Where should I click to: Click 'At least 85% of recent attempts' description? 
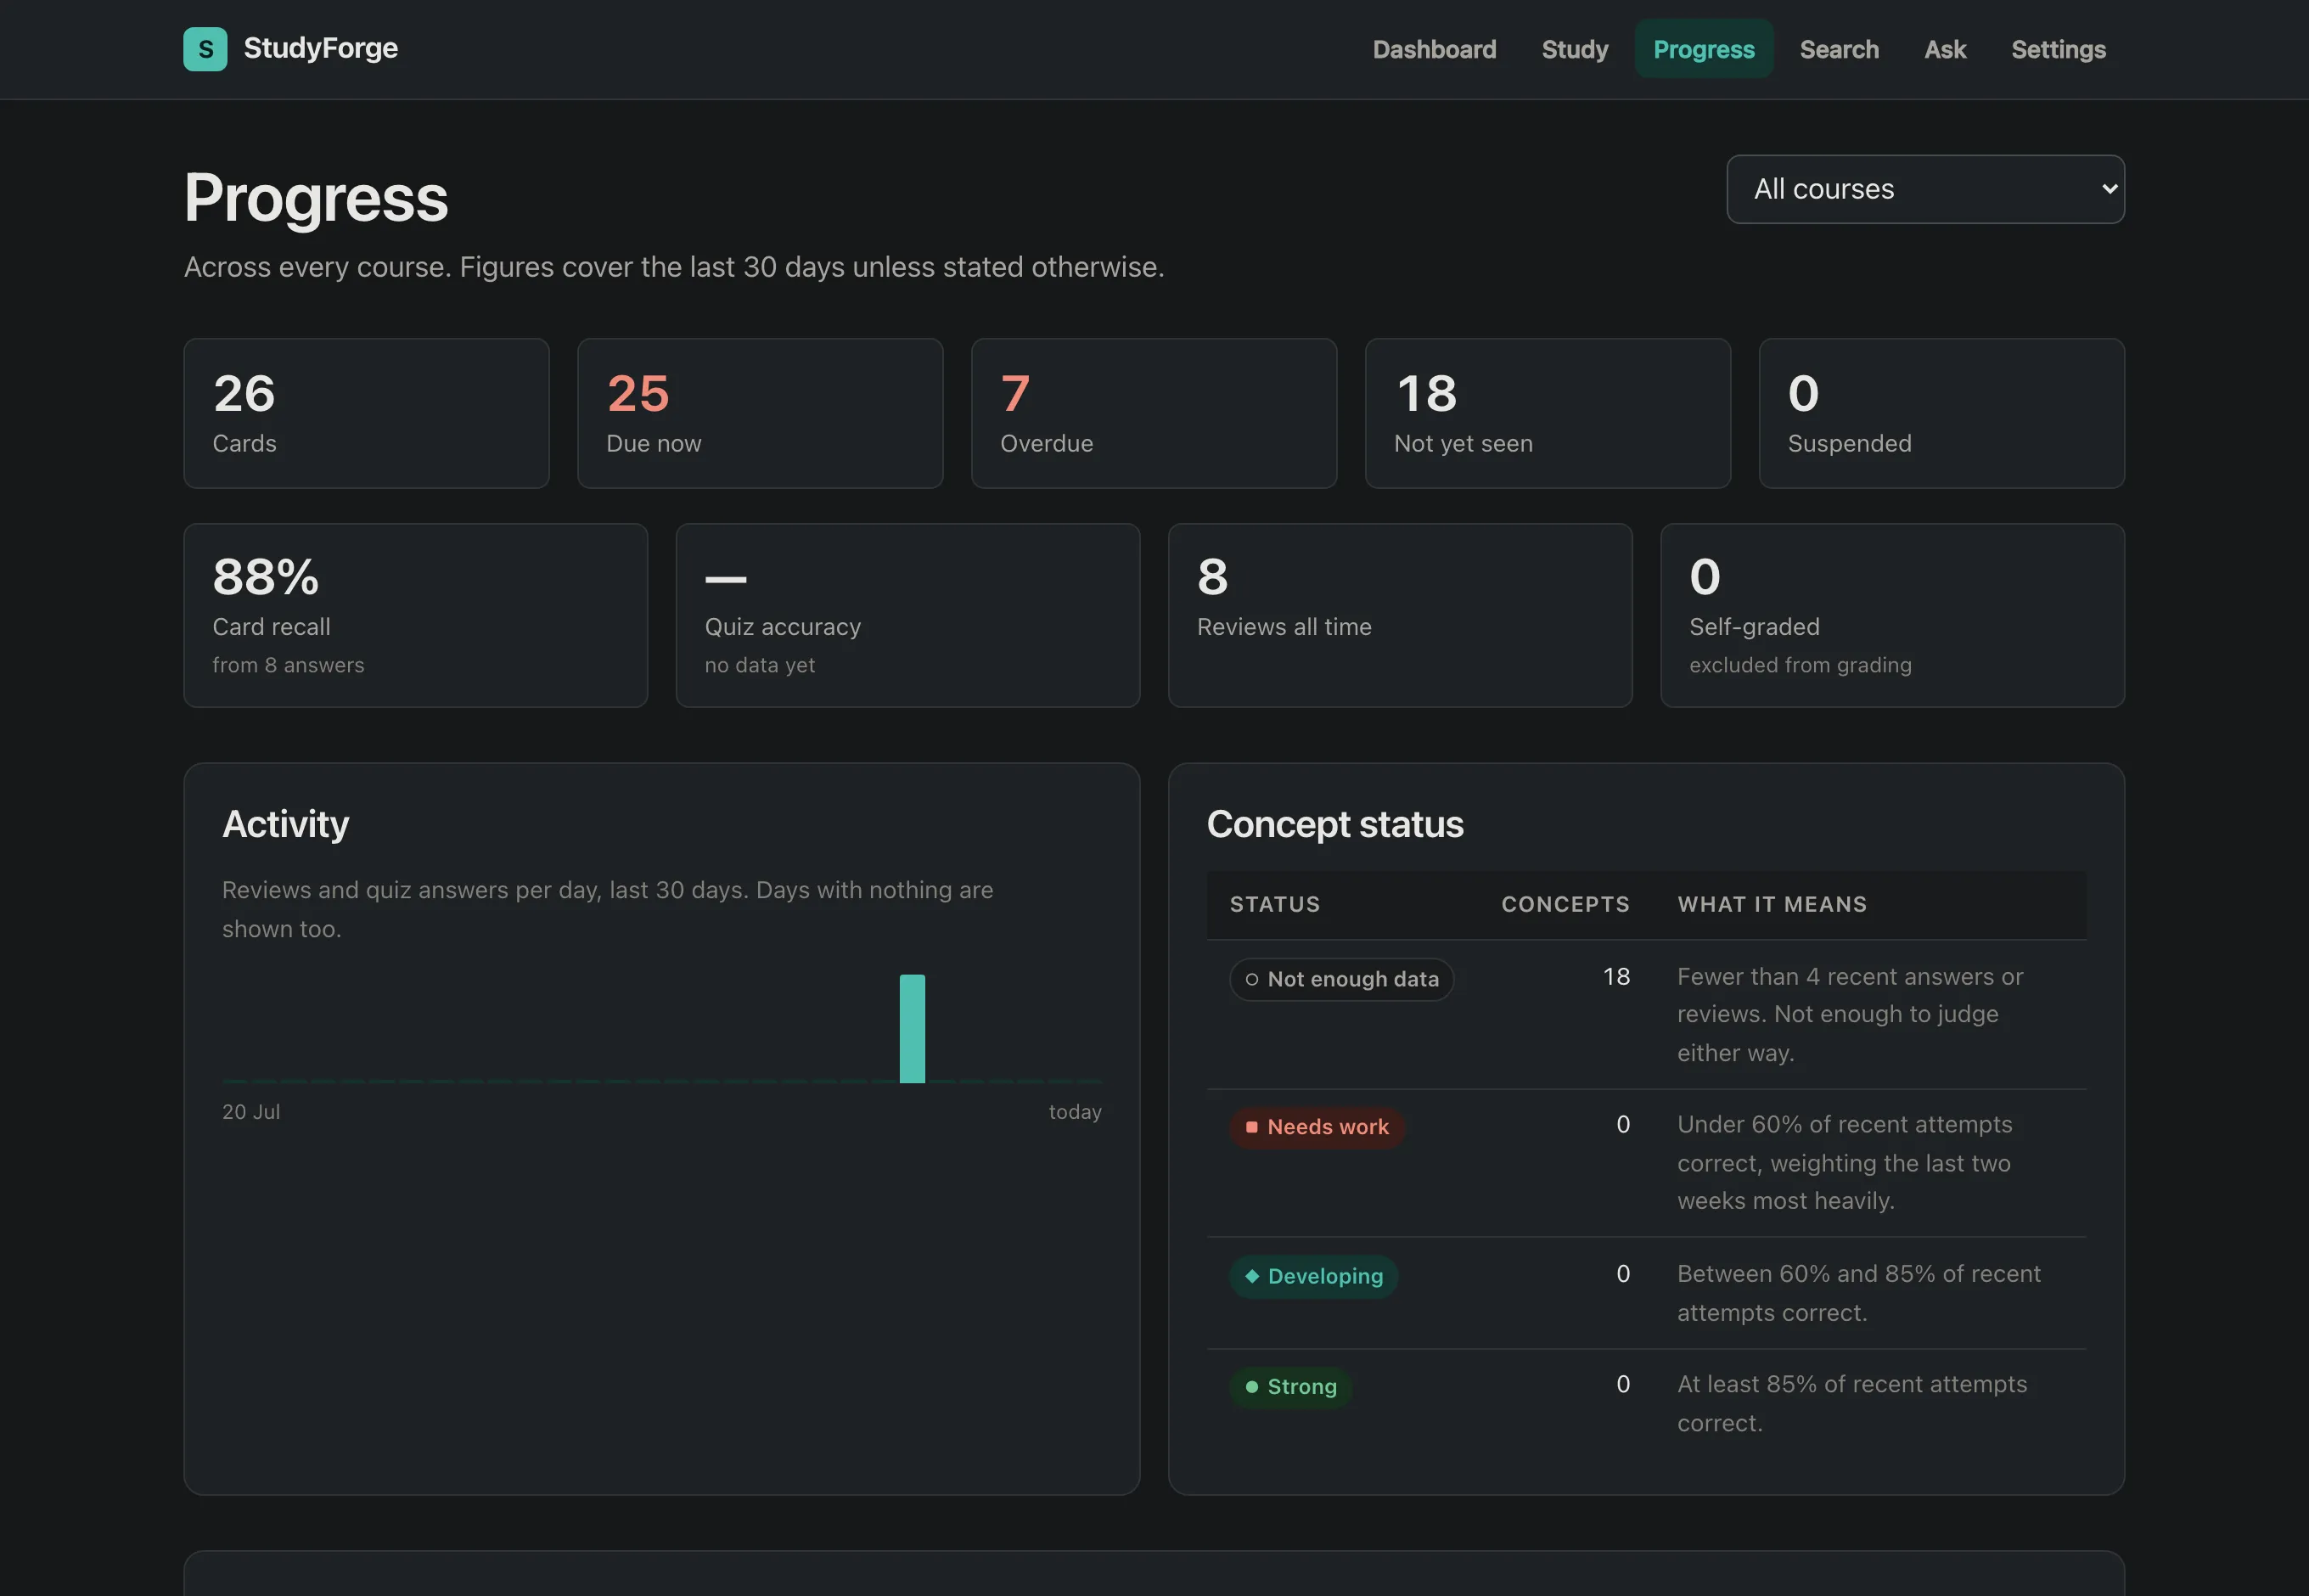[x=1852, y=1403]
